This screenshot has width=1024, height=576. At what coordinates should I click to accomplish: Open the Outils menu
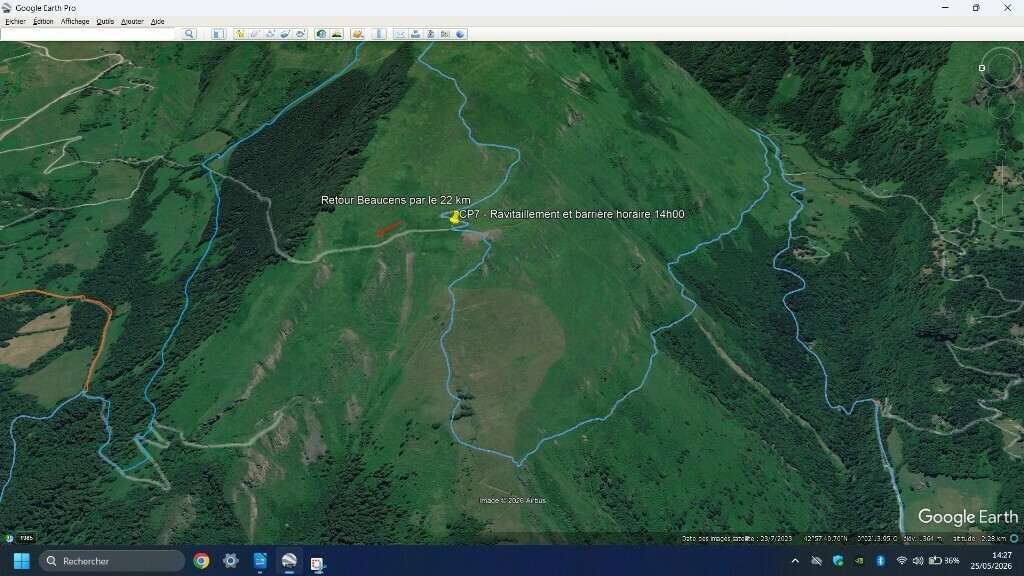click(105, 22)
